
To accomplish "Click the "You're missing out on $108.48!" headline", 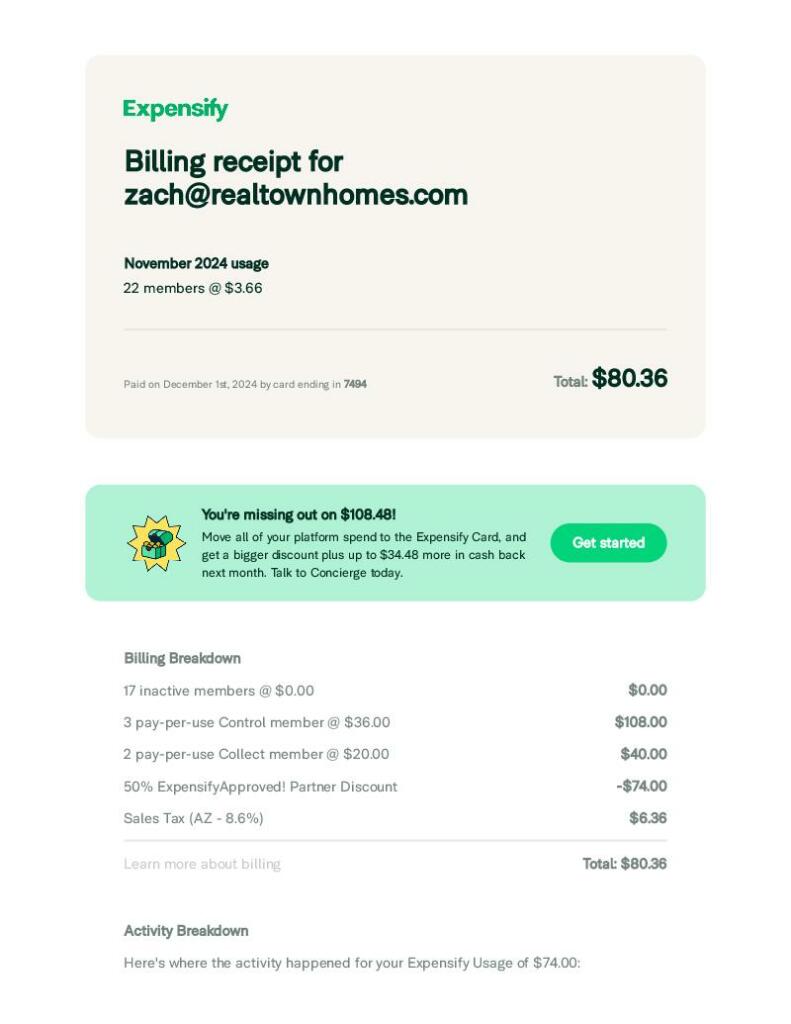I will pyautogui.click(x=298, y=514).
